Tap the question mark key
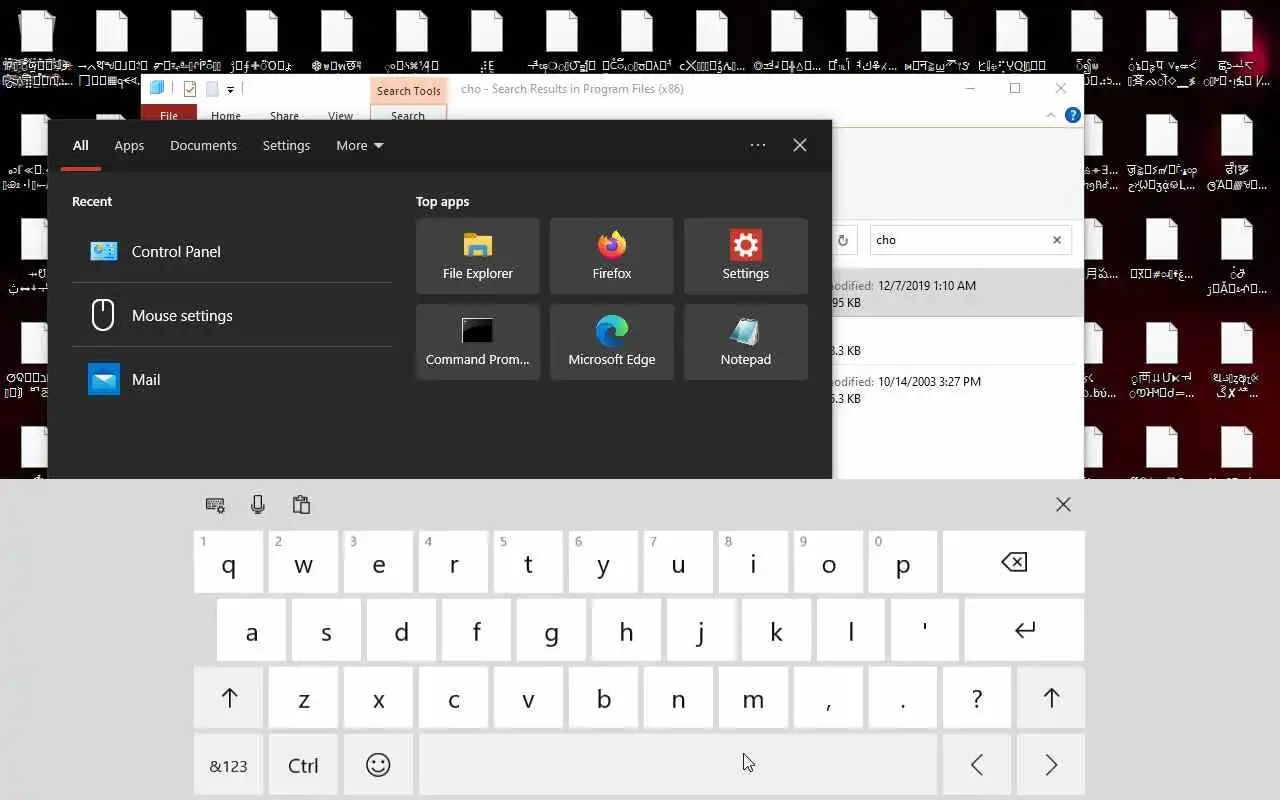The width and height of the screenshot is (1280, 800). click(977, 698)
